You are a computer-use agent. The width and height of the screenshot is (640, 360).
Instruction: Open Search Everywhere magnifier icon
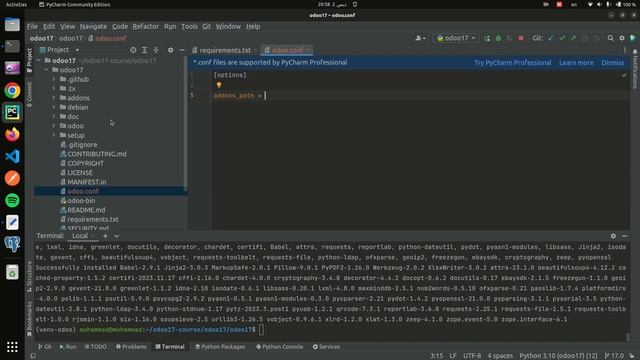click(610, 38)
